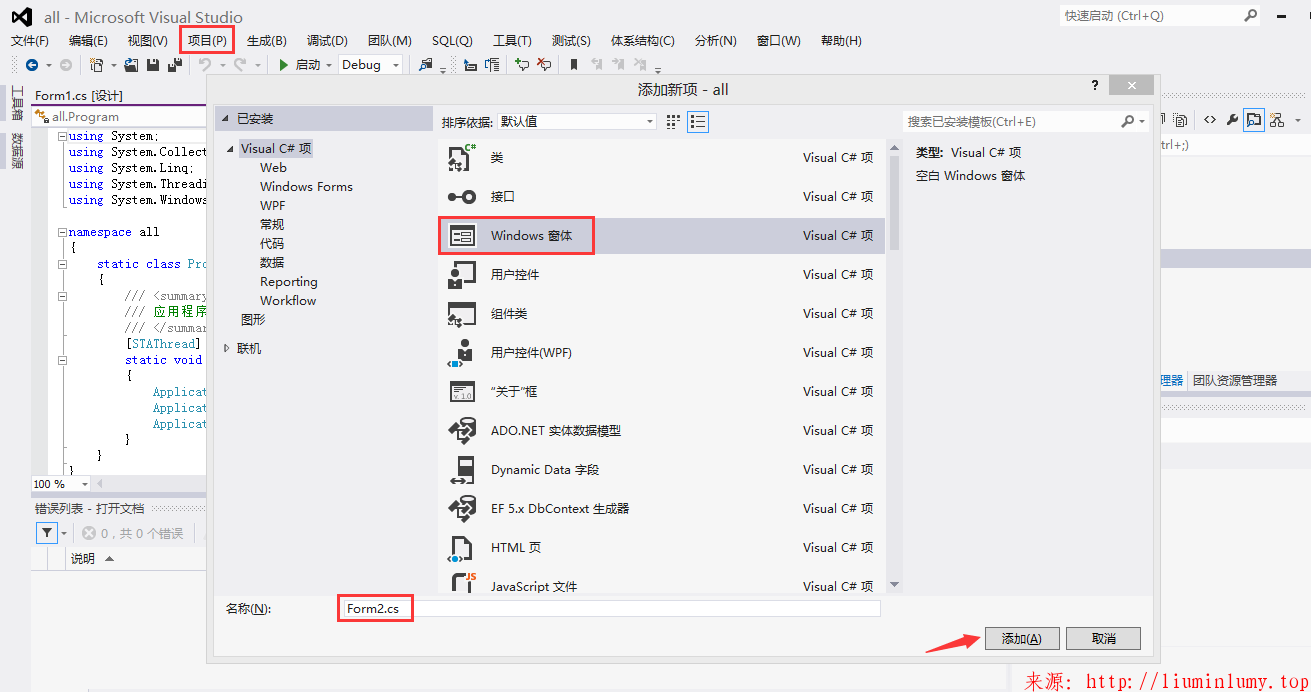
Task: Open the 工具(T) menu
Action: [x=512, y=41]
